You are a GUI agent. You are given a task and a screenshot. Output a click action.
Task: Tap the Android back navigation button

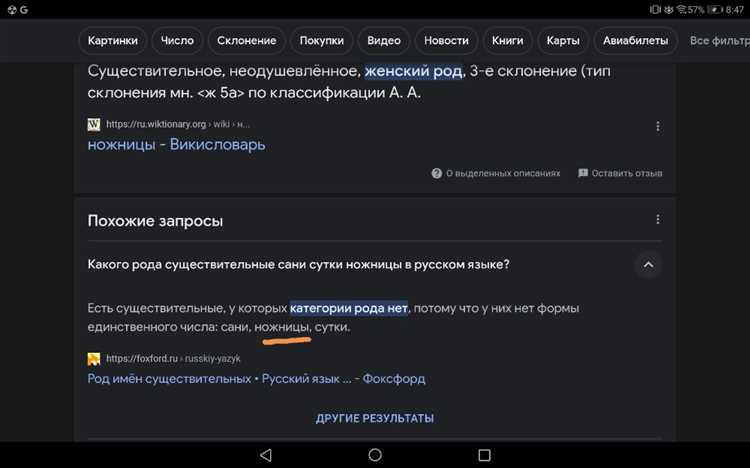(266, 455)
